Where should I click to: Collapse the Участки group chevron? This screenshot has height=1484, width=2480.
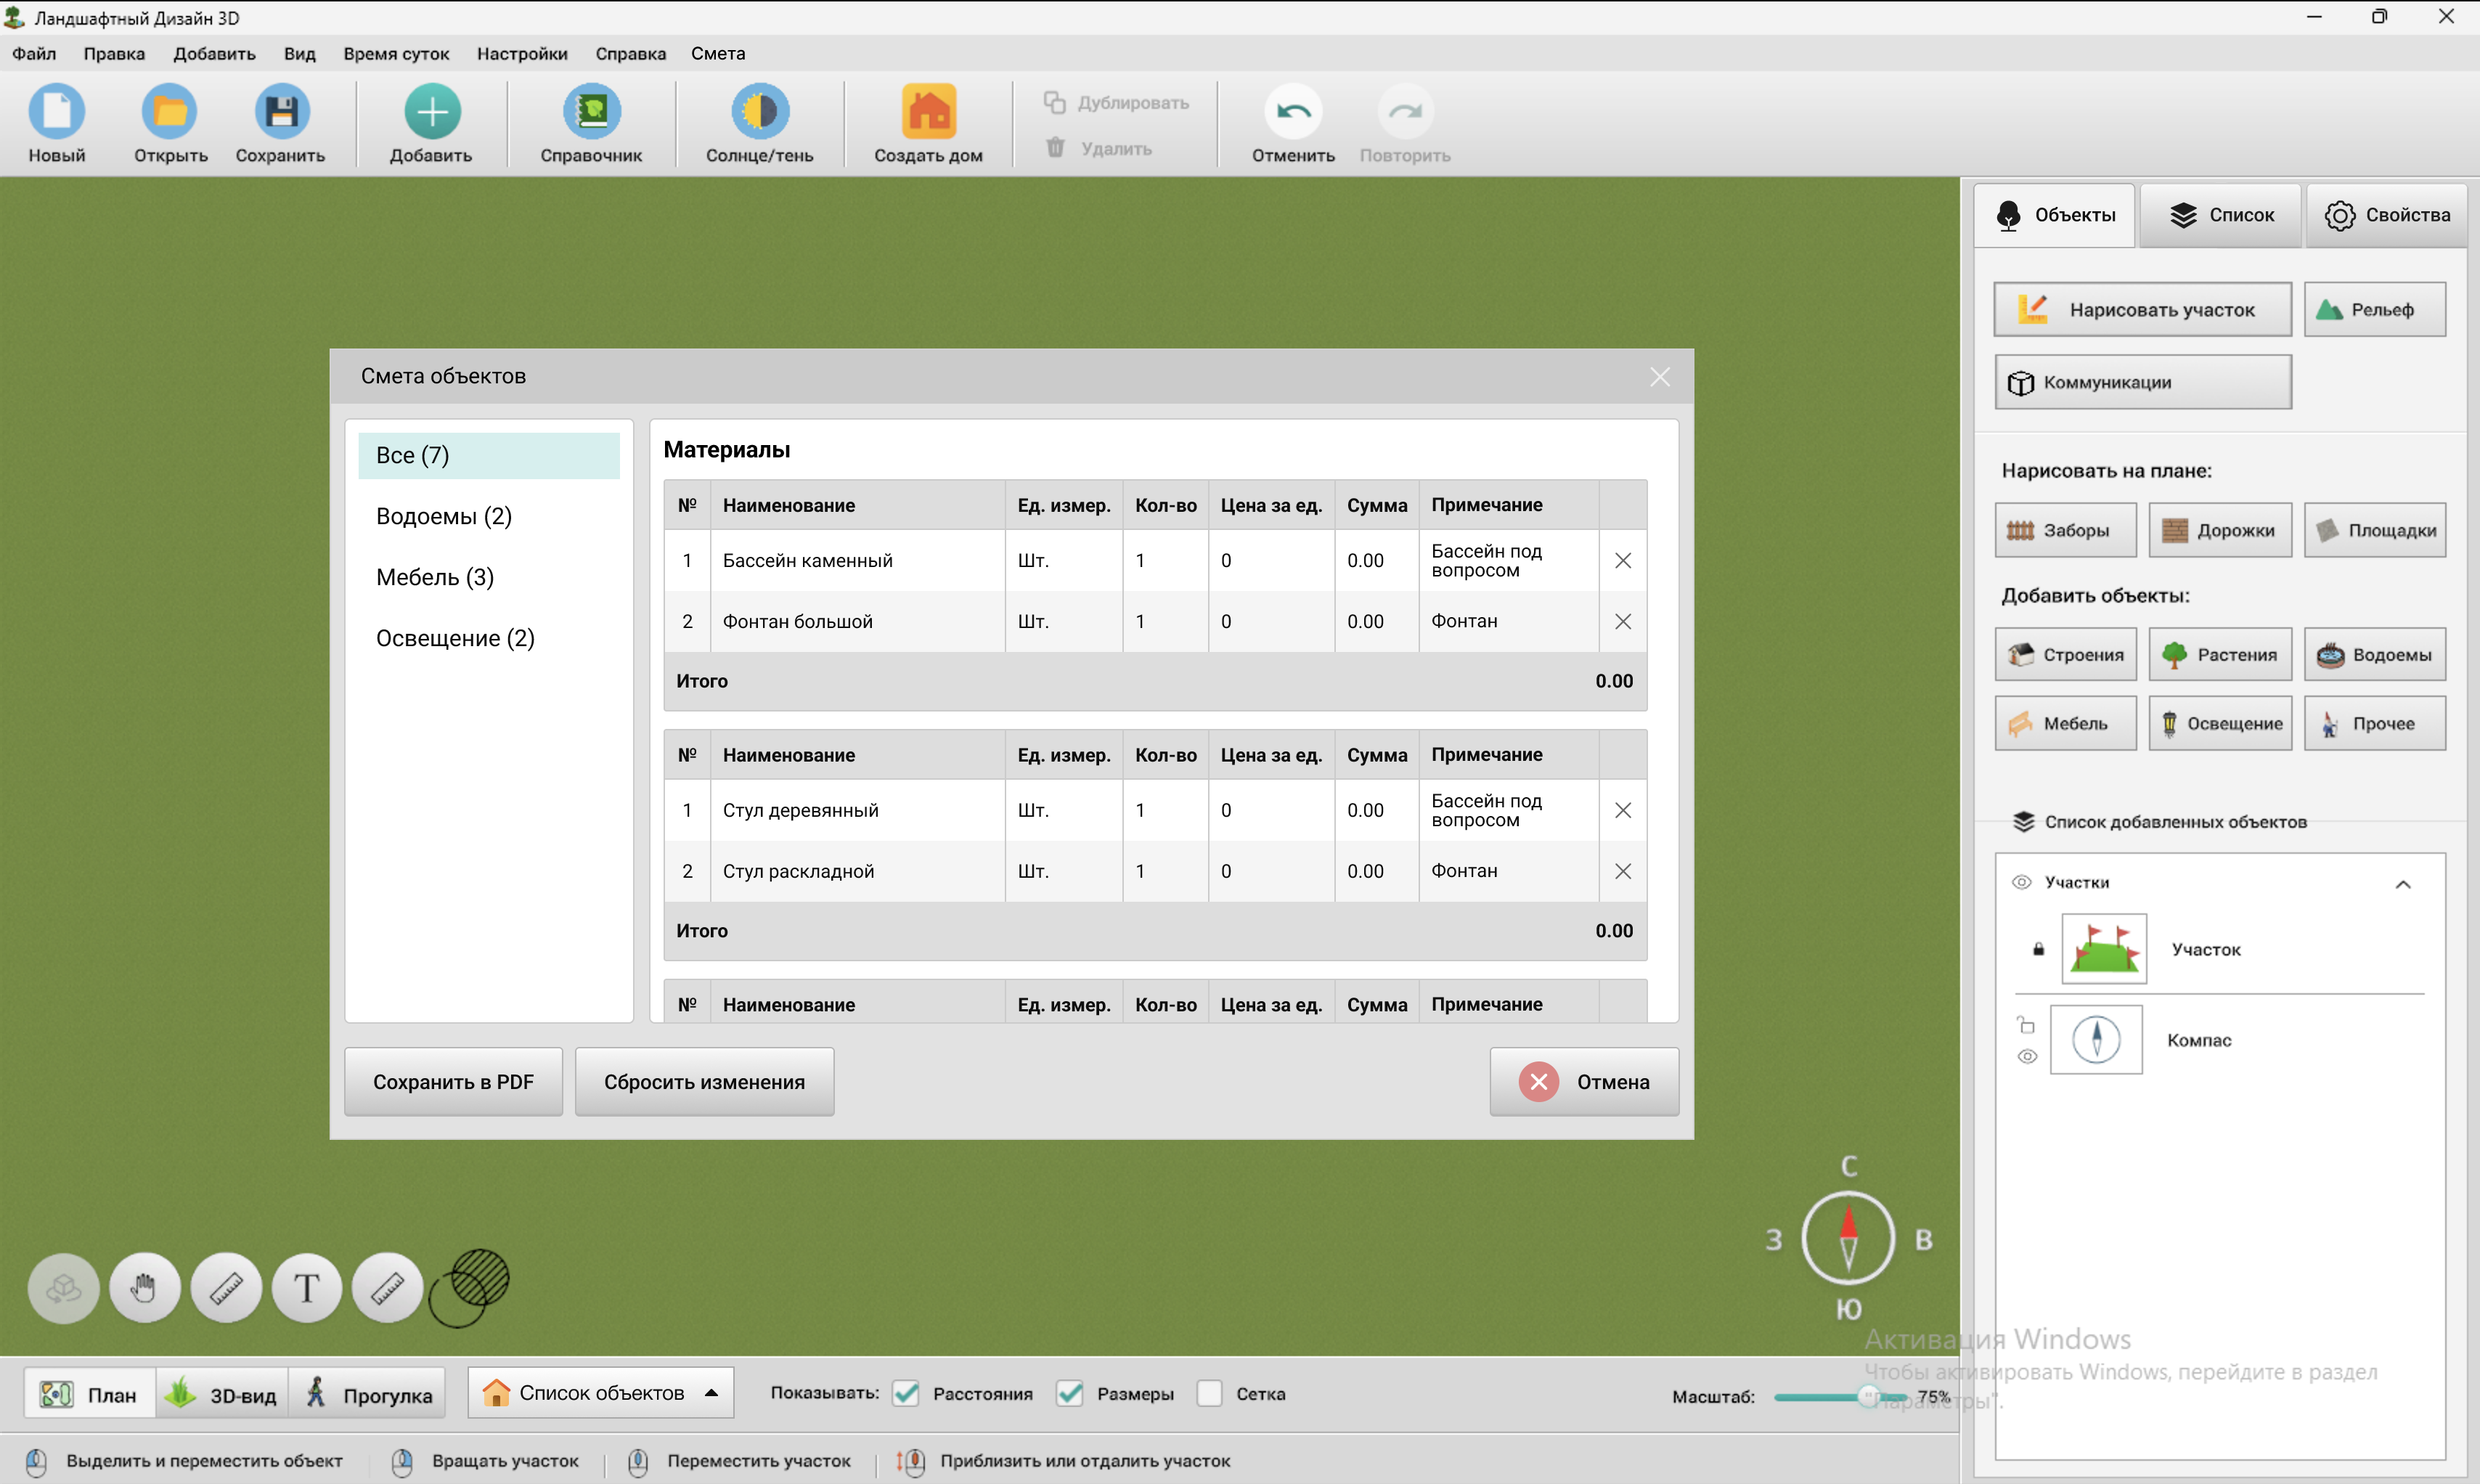(2402, 884)
